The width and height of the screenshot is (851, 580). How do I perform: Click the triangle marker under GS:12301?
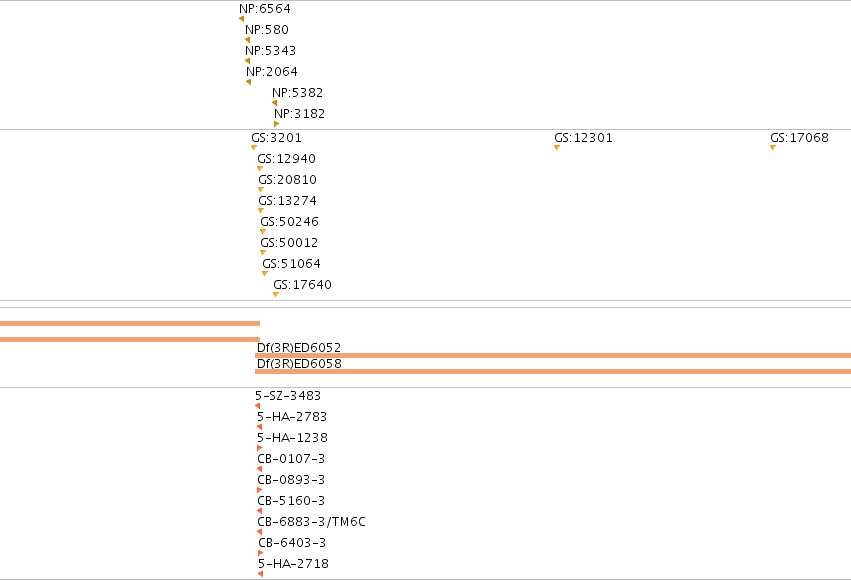(557, 148)
